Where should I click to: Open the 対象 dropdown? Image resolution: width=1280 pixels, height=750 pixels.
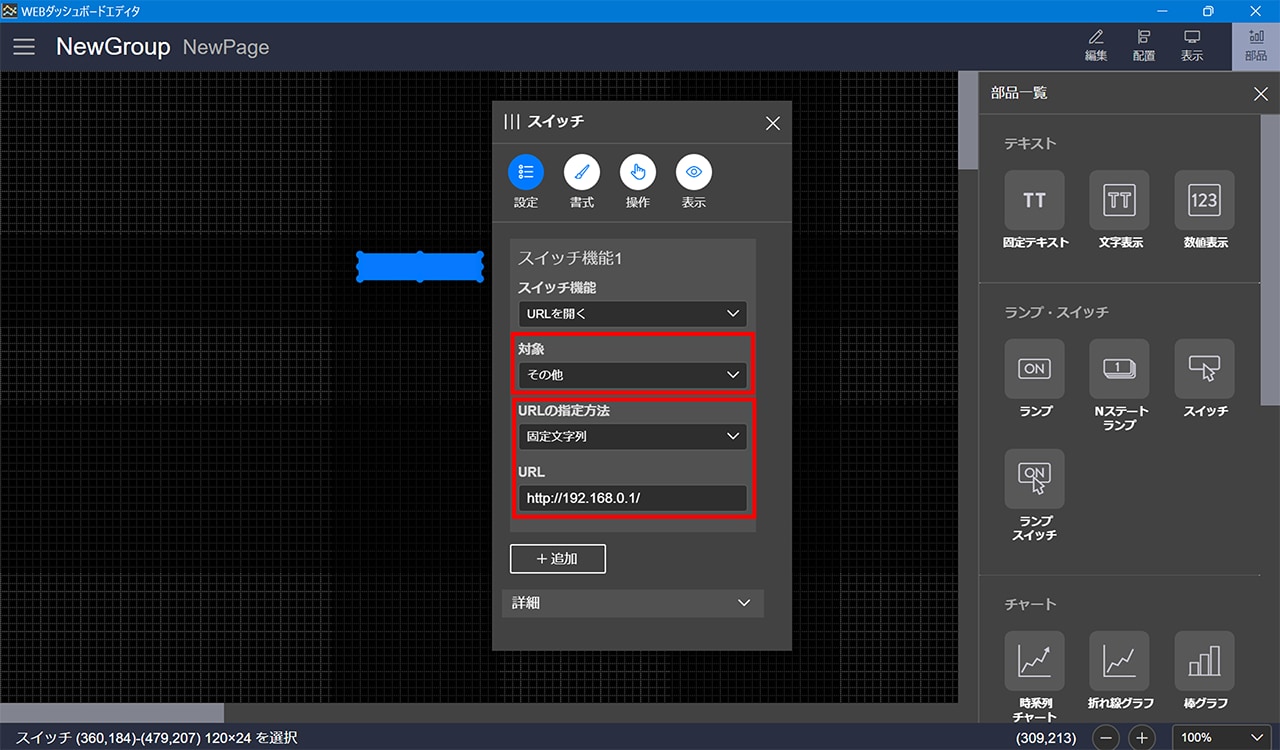tap(632, 375)
